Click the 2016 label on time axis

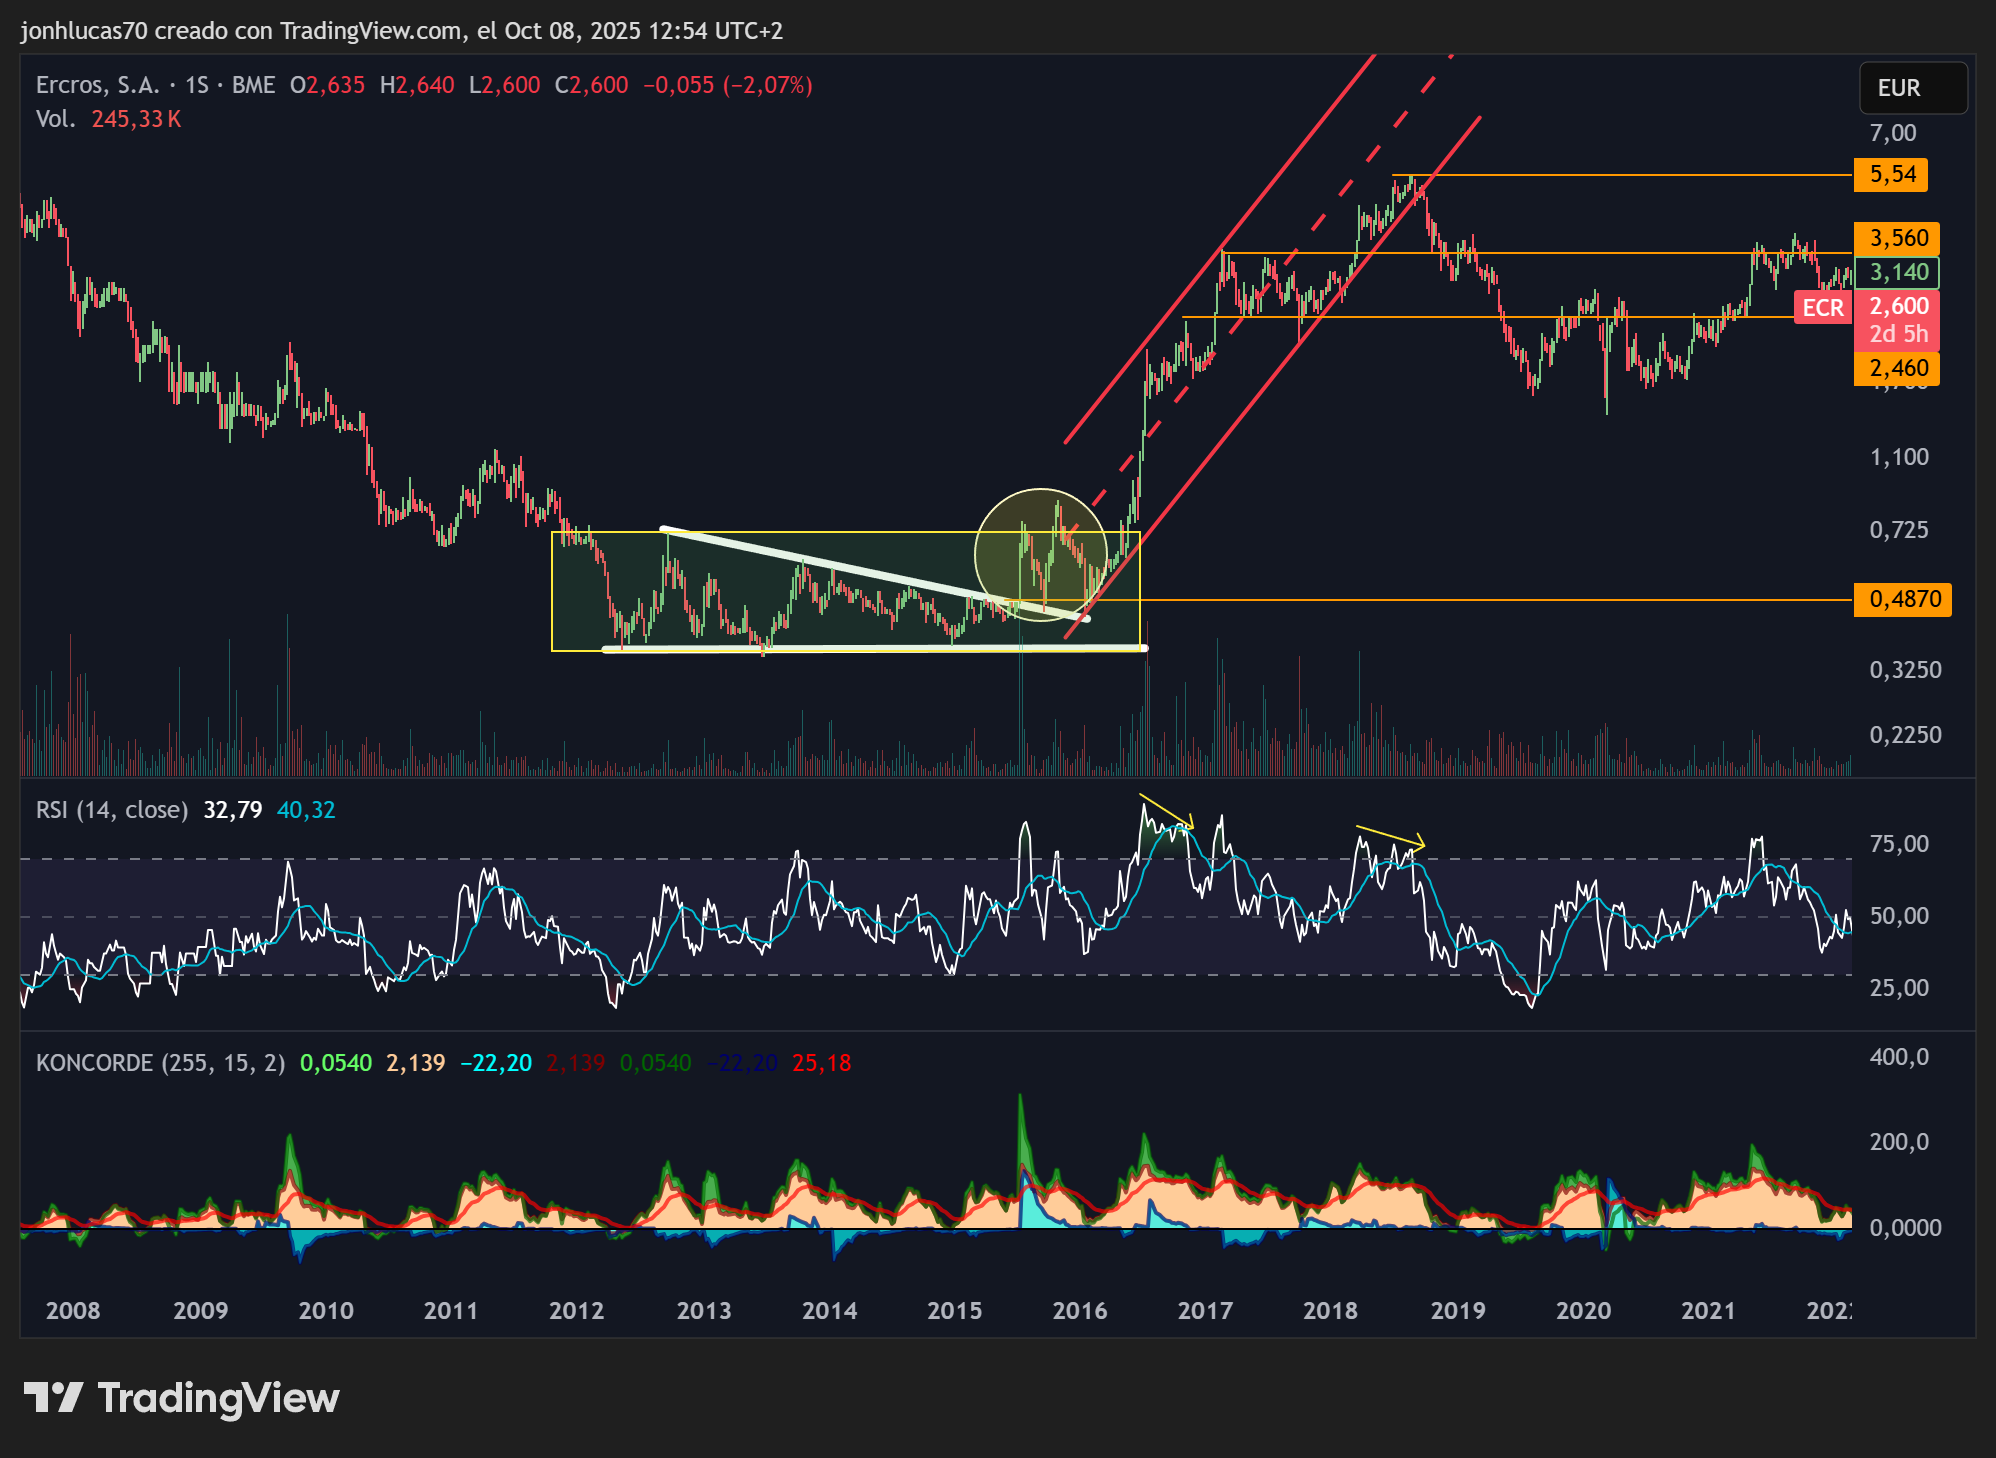pos(1080,1311)
